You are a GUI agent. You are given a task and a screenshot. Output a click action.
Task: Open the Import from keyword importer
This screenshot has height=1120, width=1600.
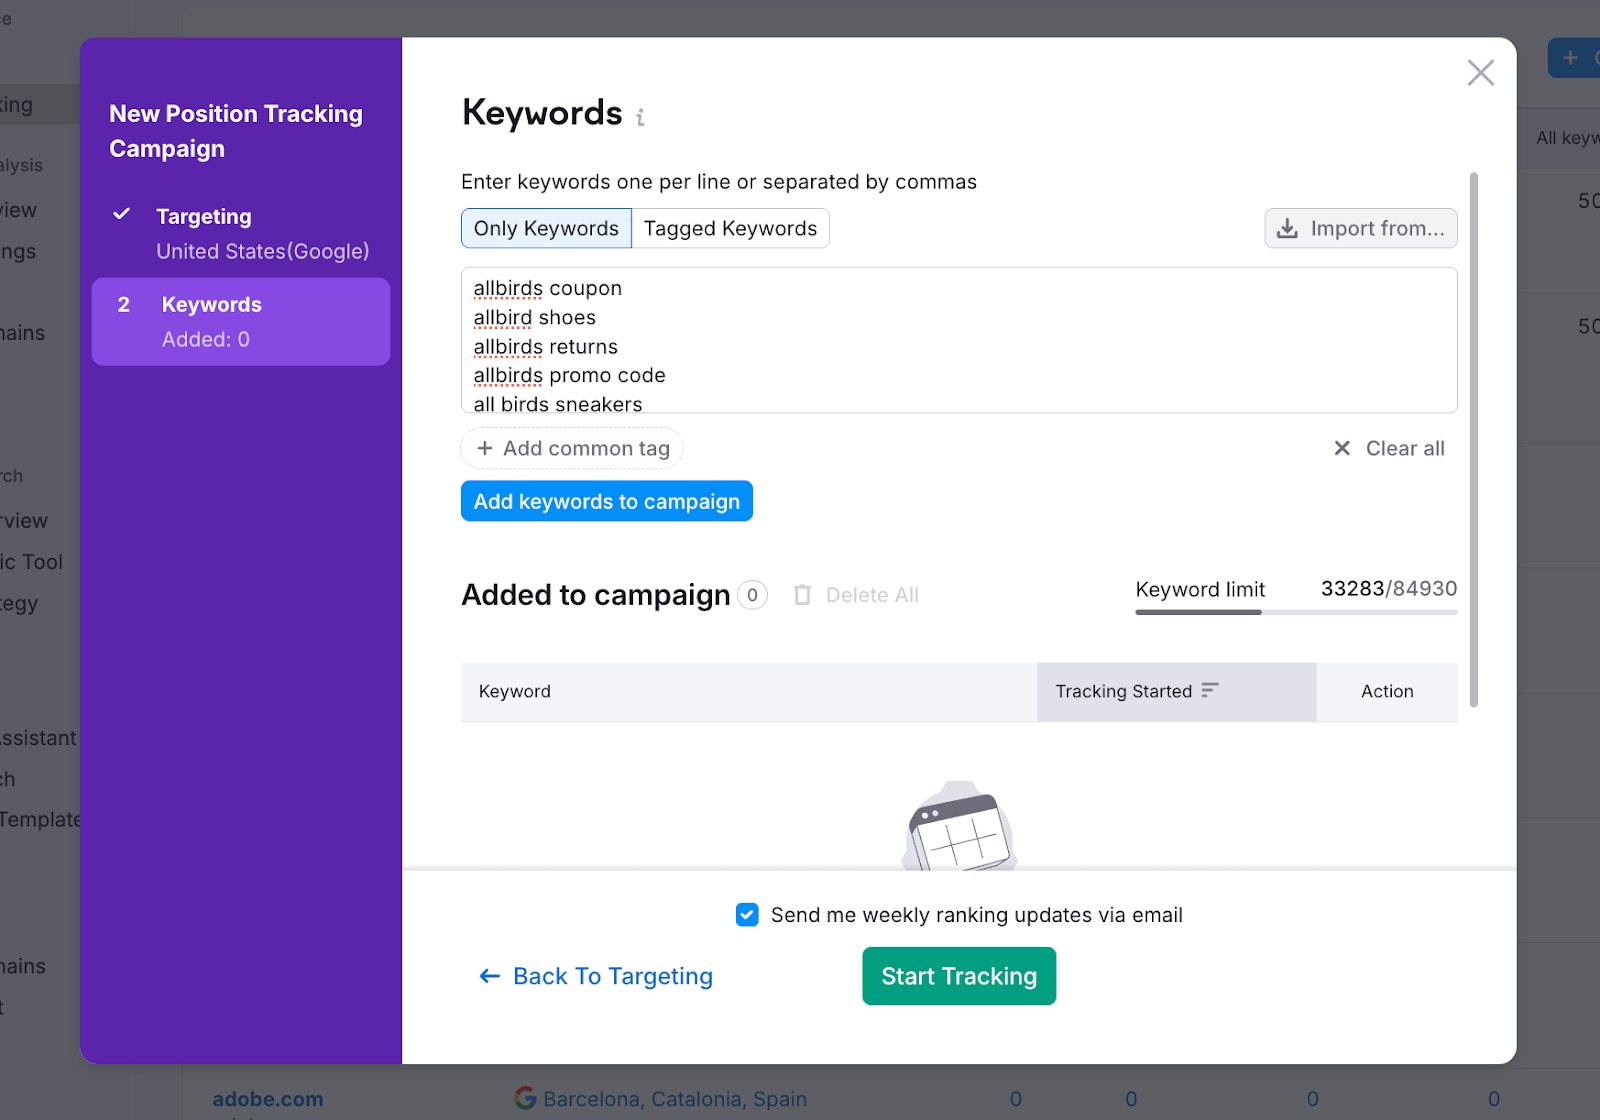click(1360, 228)
